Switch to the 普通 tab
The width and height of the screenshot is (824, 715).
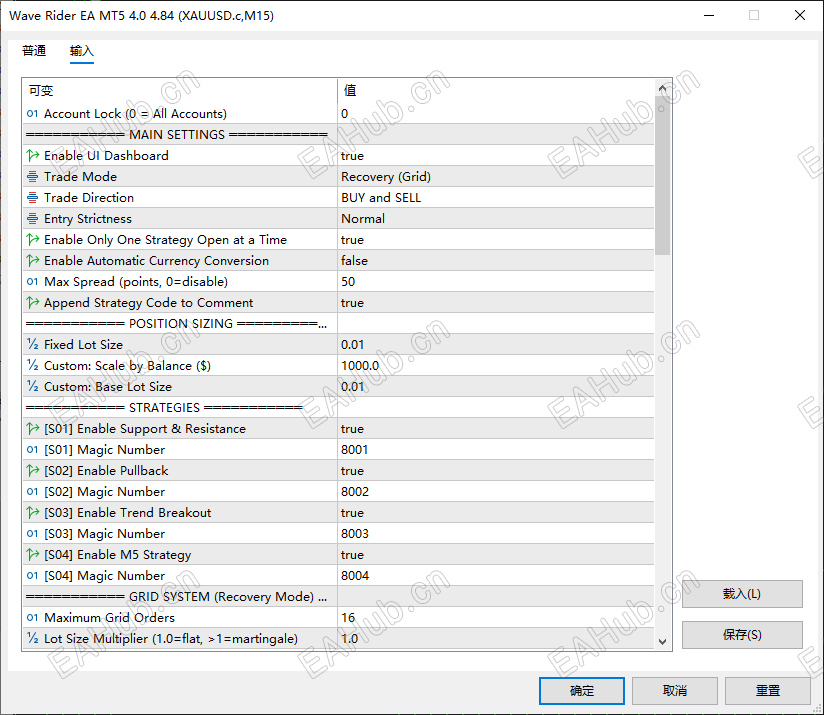click(x=34, y=51)
